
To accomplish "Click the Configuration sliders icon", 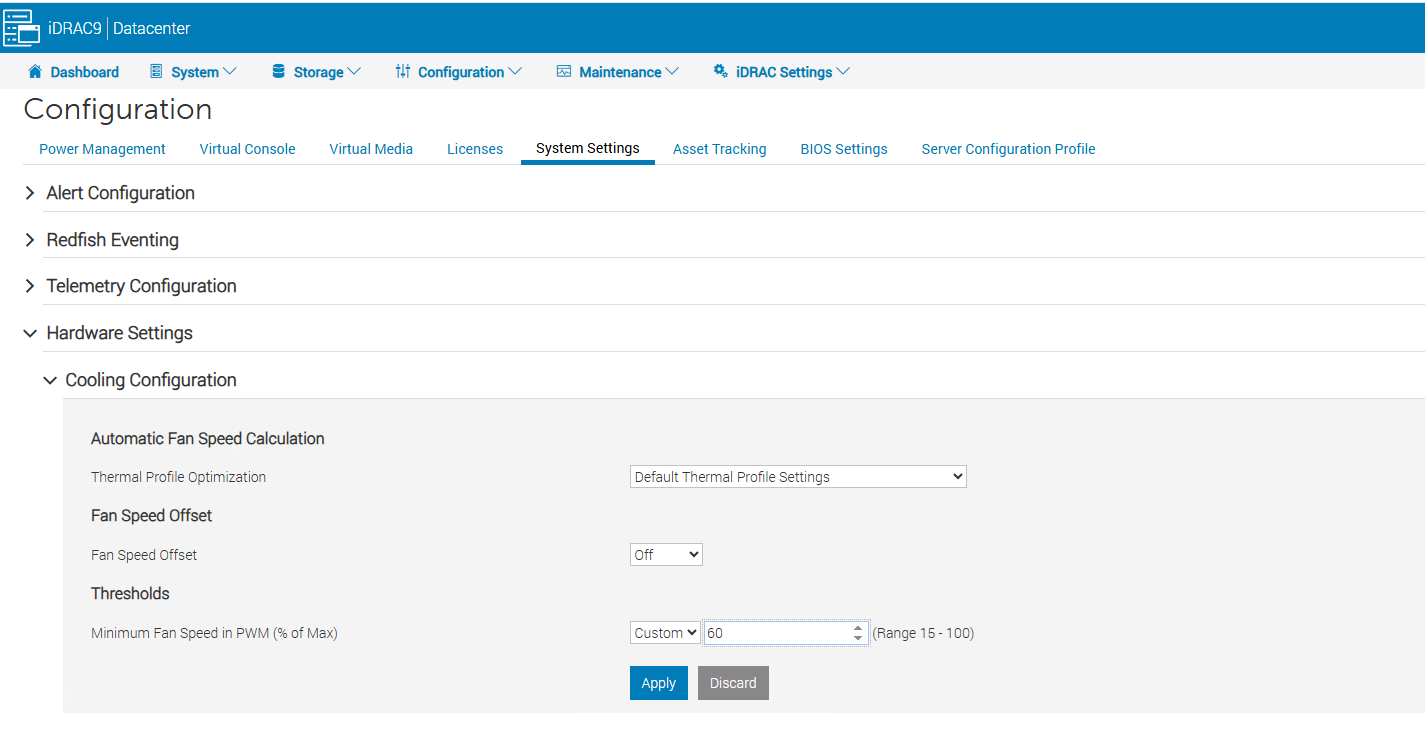I will (403, 72).
